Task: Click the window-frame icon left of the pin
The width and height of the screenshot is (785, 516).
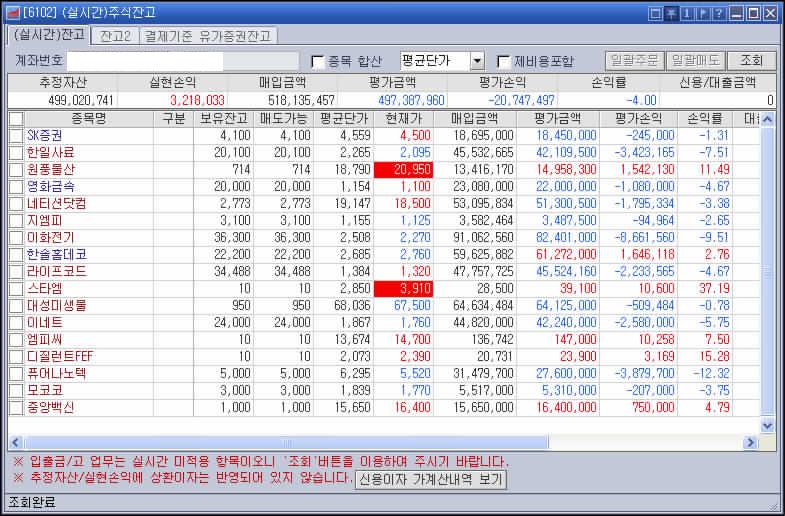Action: point(655,13)
